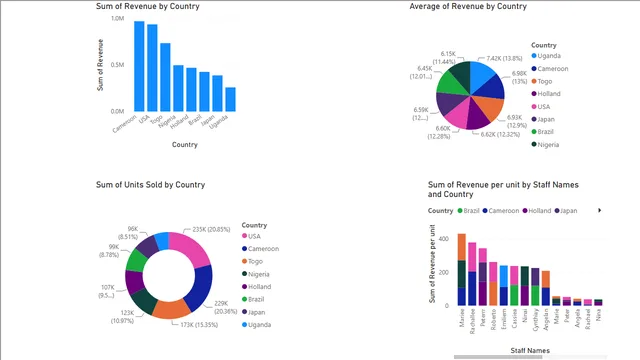Select USA in the Units Sold legend
The width and height of the screenshot is (640, 360).
pos(251,236)
